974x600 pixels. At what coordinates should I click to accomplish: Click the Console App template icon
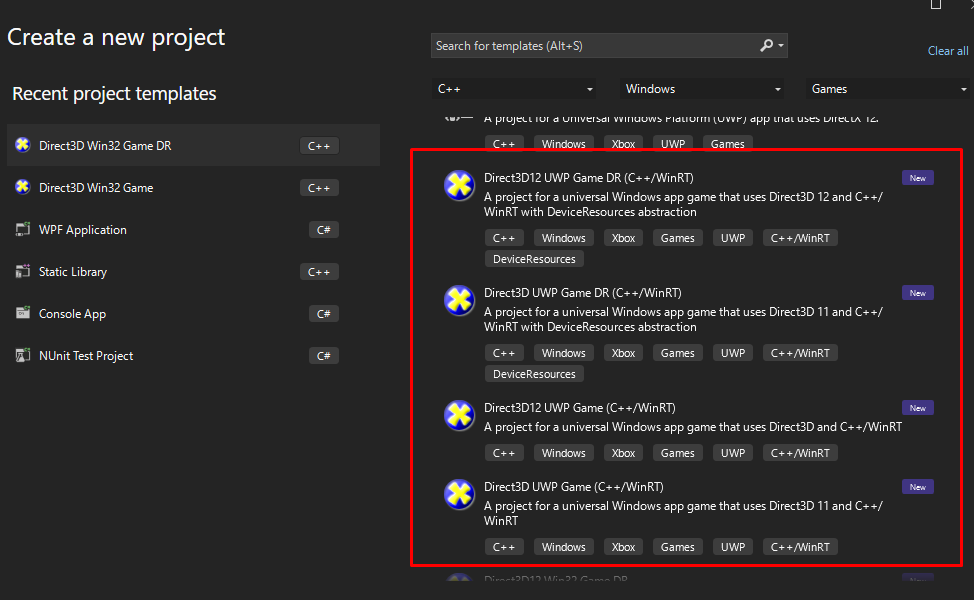[x=23, y=313]
